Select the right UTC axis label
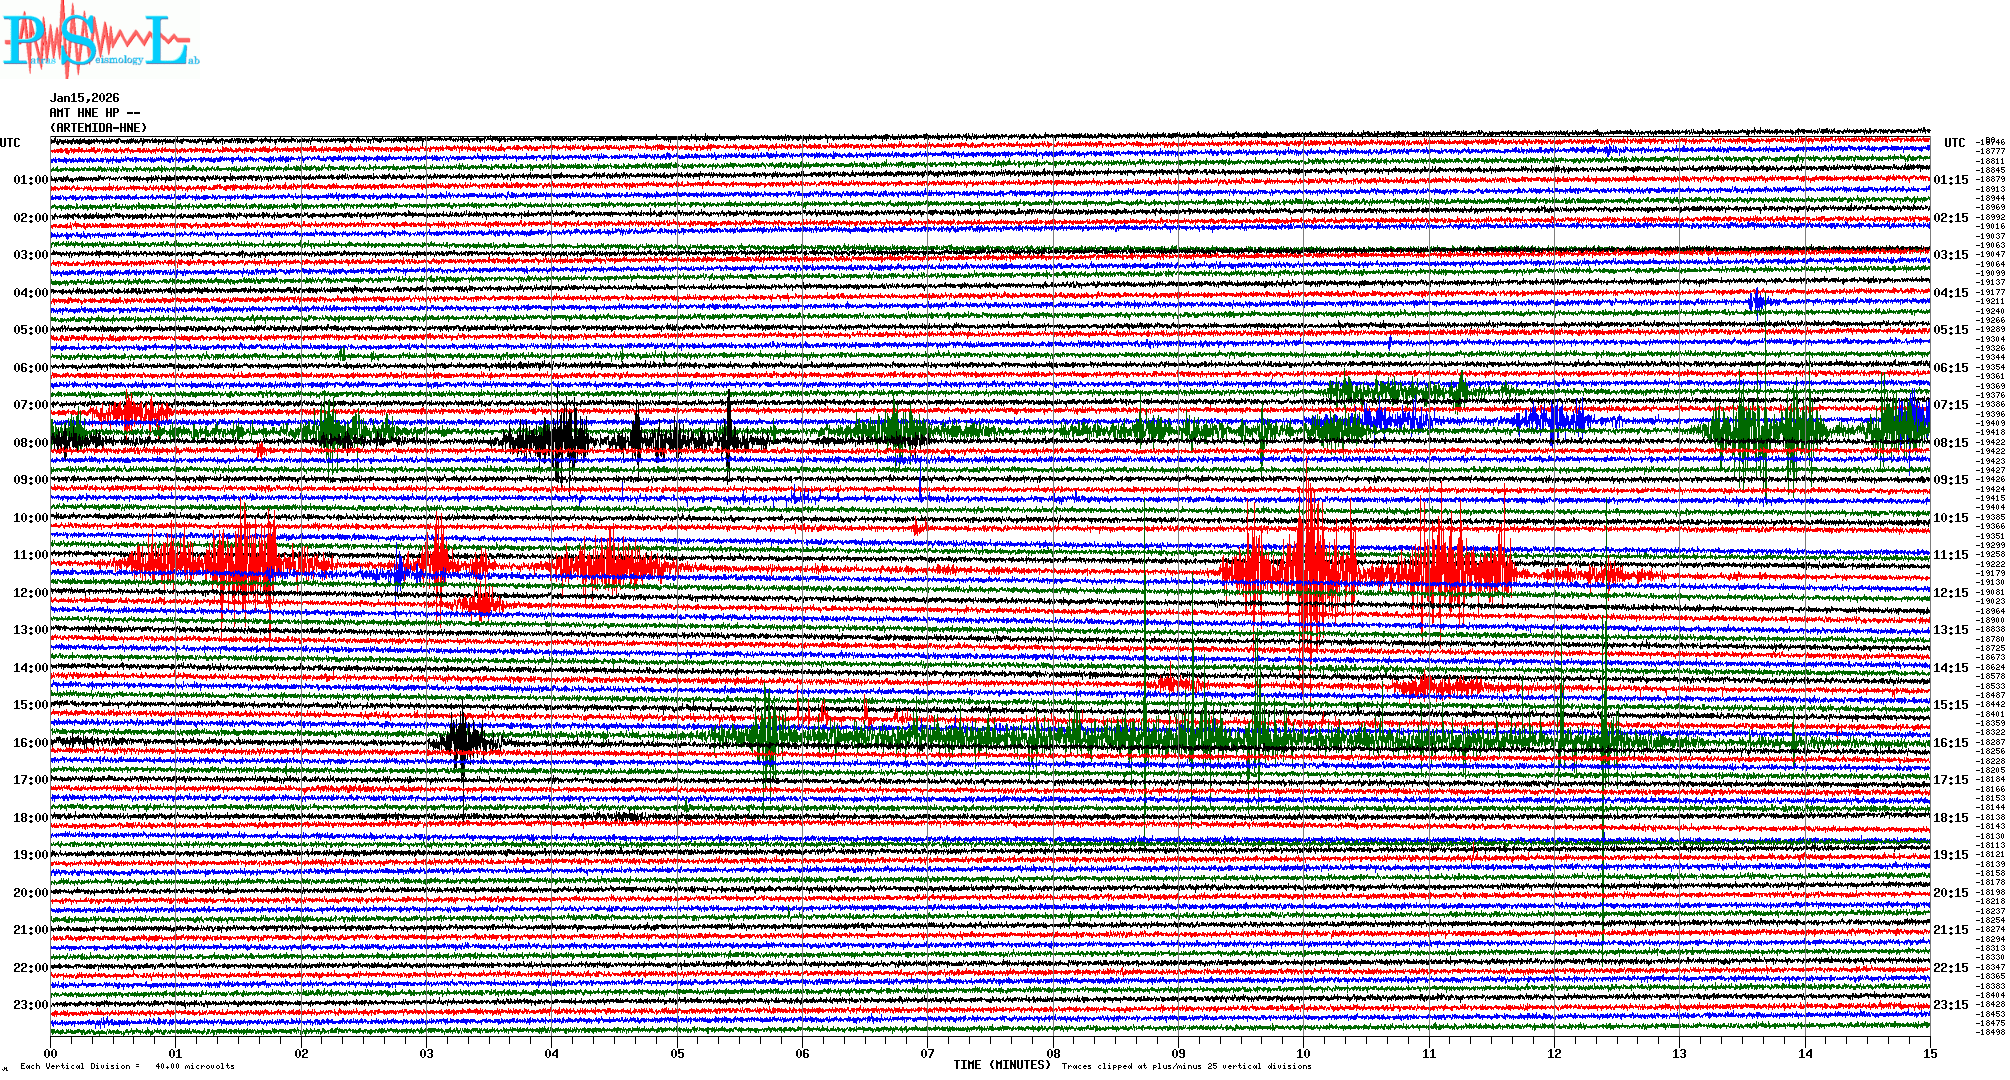The width and height of the screenshot is (2010, 1080). pos(1954,143)
